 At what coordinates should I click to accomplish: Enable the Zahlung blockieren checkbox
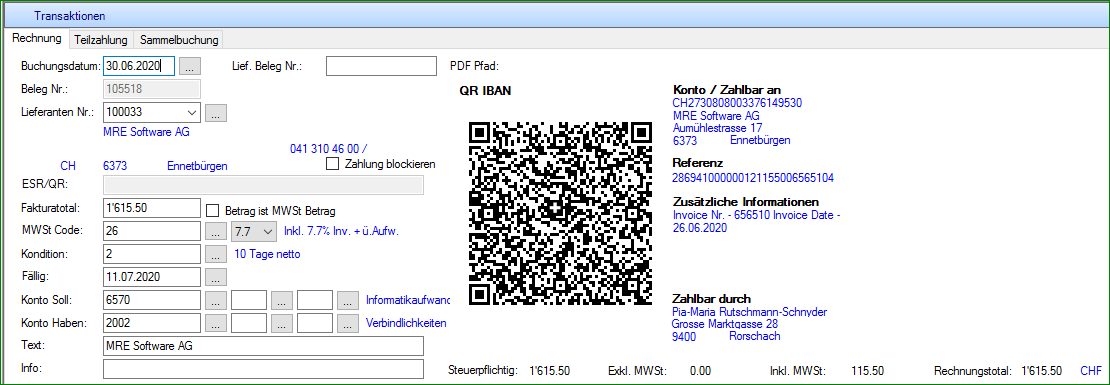coord(332,164)
